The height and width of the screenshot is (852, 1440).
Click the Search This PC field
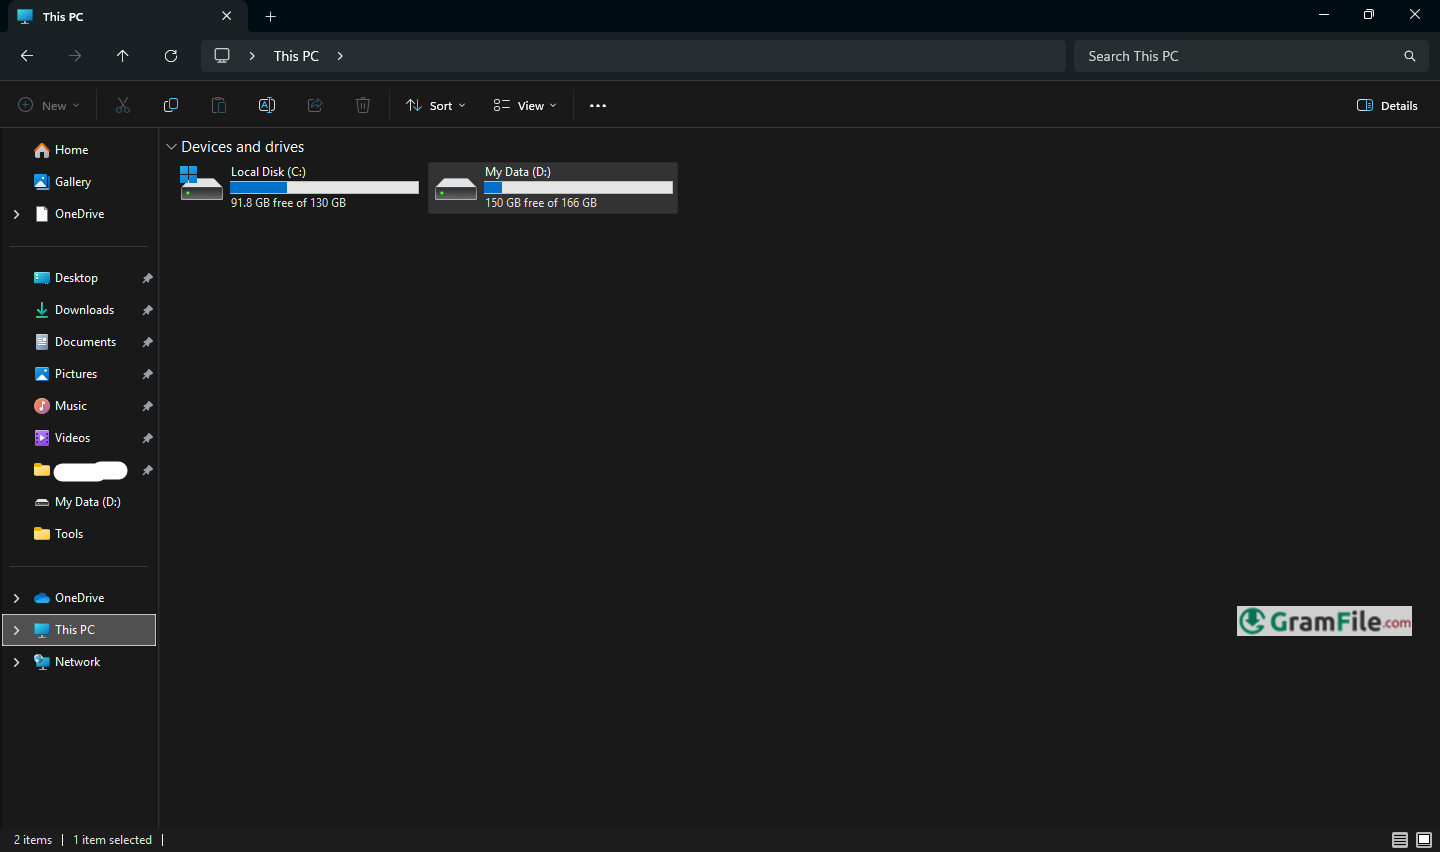pos(1240,56)
